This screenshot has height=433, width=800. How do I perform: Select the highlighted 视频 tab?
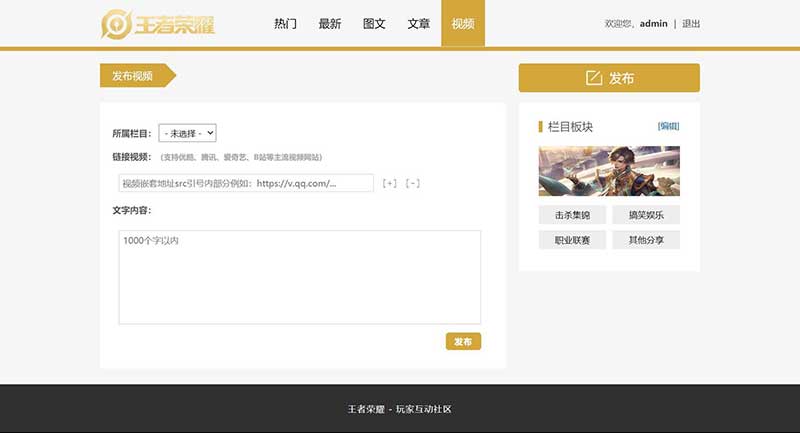[463, 23]
